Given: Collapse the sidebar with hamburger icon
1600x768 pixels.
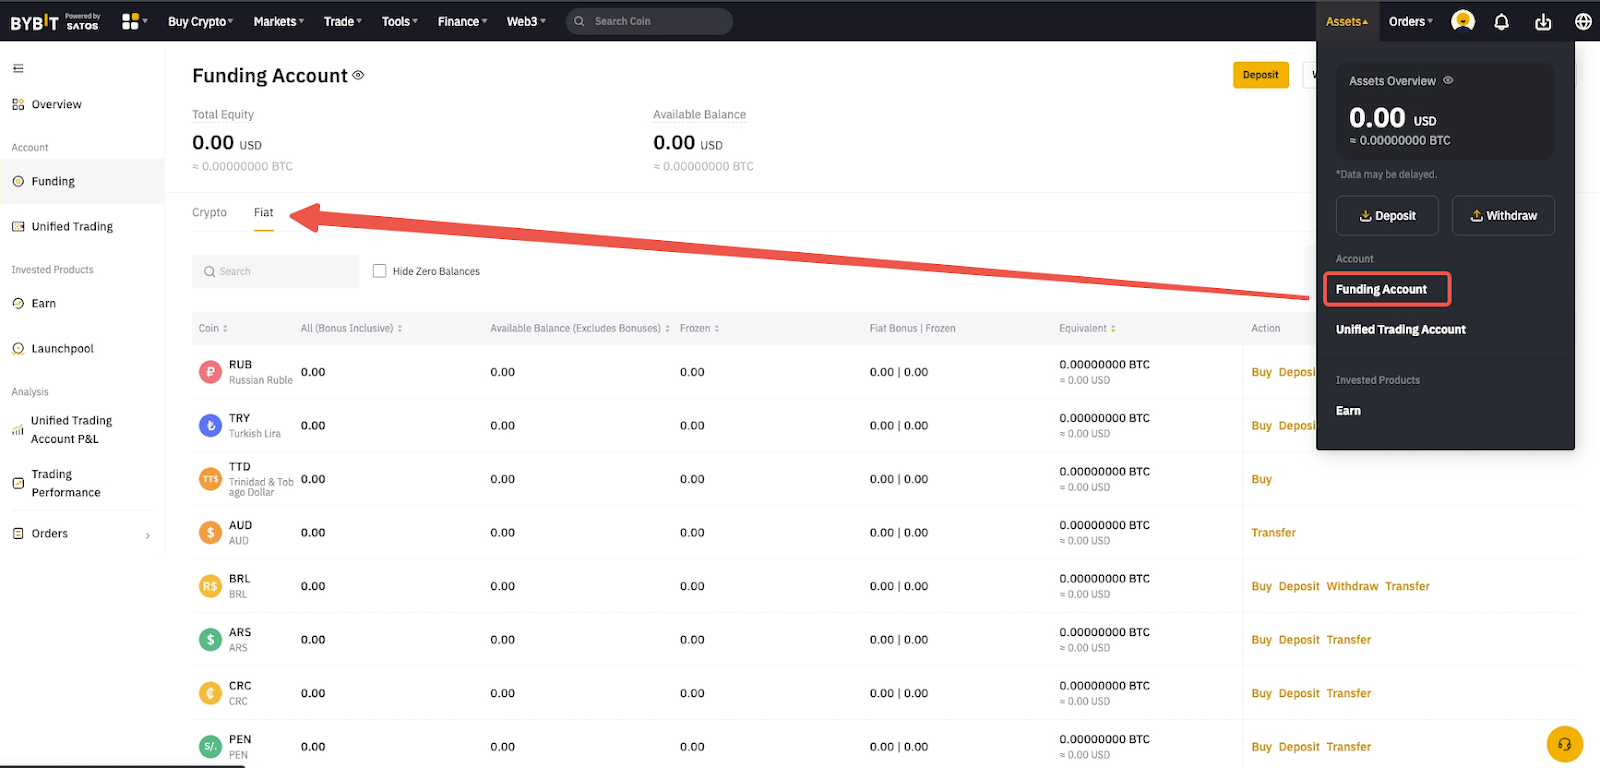Looking at the screenshot, I should tap(18, 69).
